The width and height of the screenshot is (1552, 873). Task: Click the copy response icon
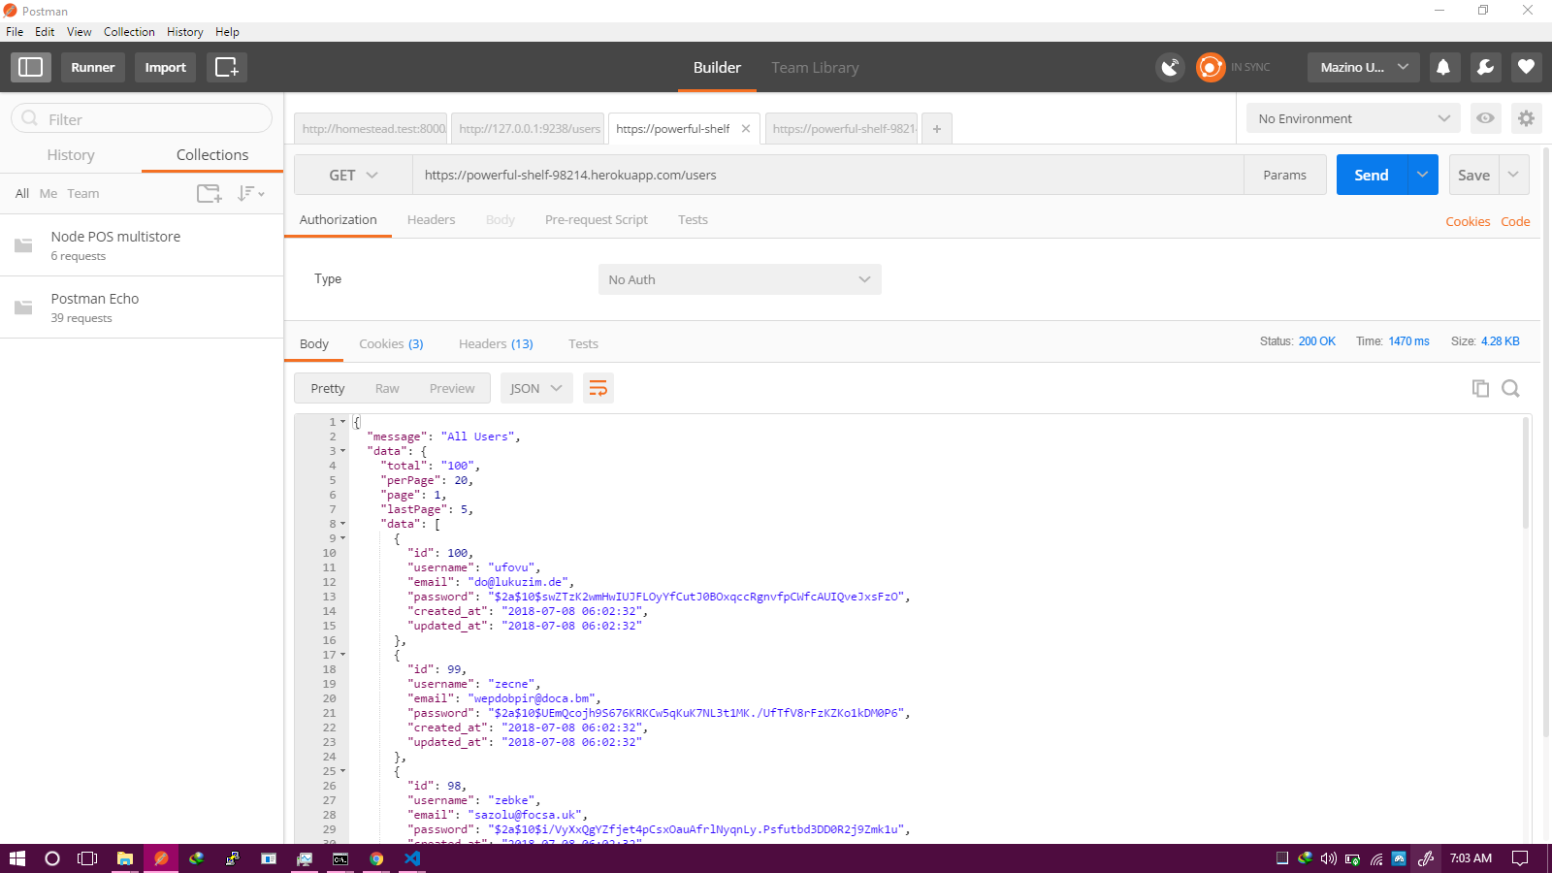point(1481,388)
